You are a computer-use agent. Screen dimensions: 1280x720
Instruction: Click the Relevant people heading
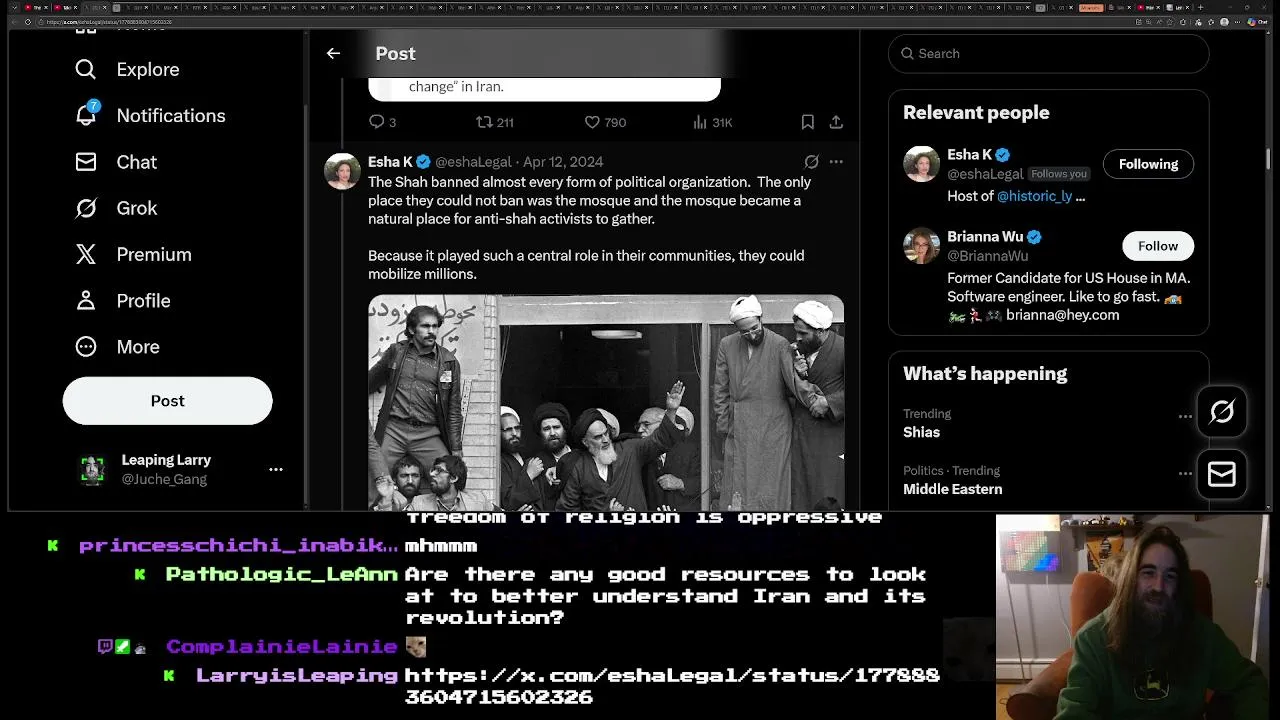click(x=976, y=112)
